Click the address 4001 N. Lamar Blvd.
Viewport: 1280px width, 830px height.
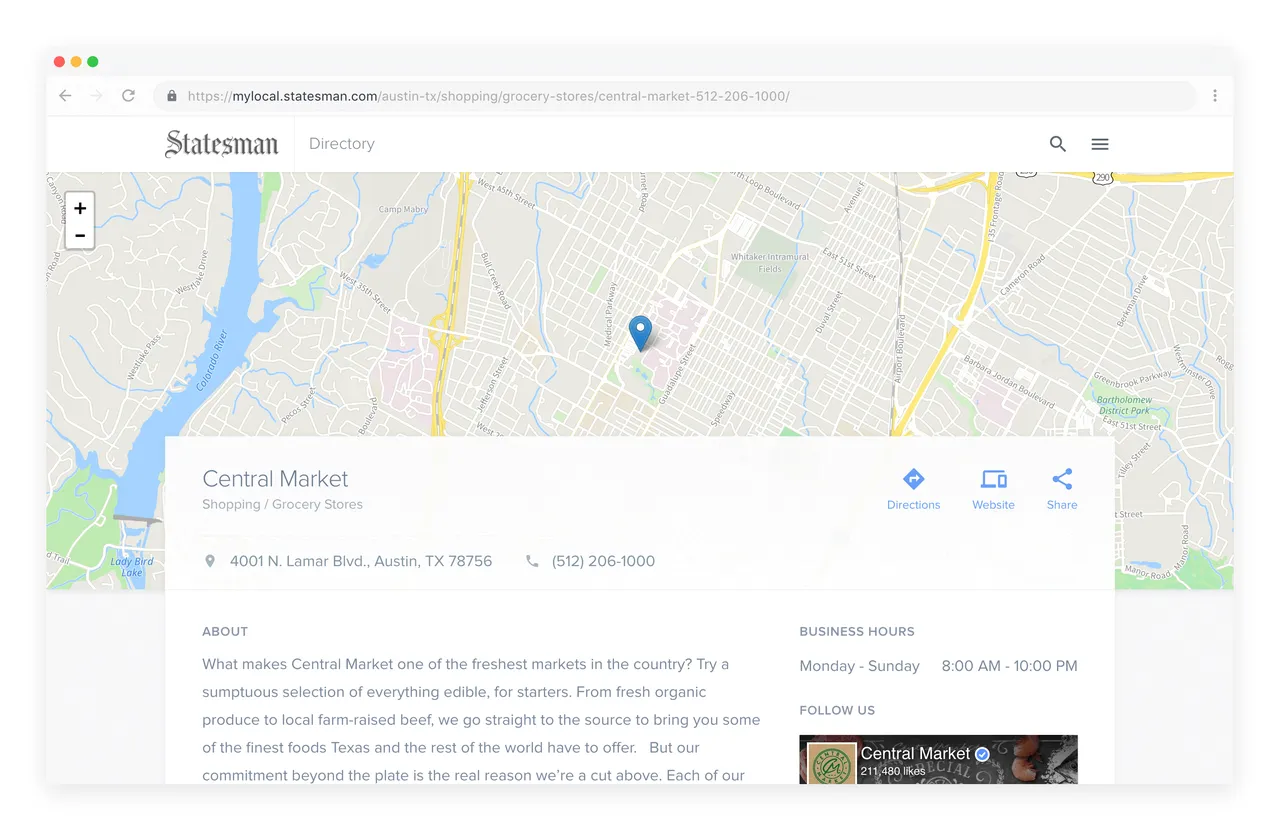361,561
